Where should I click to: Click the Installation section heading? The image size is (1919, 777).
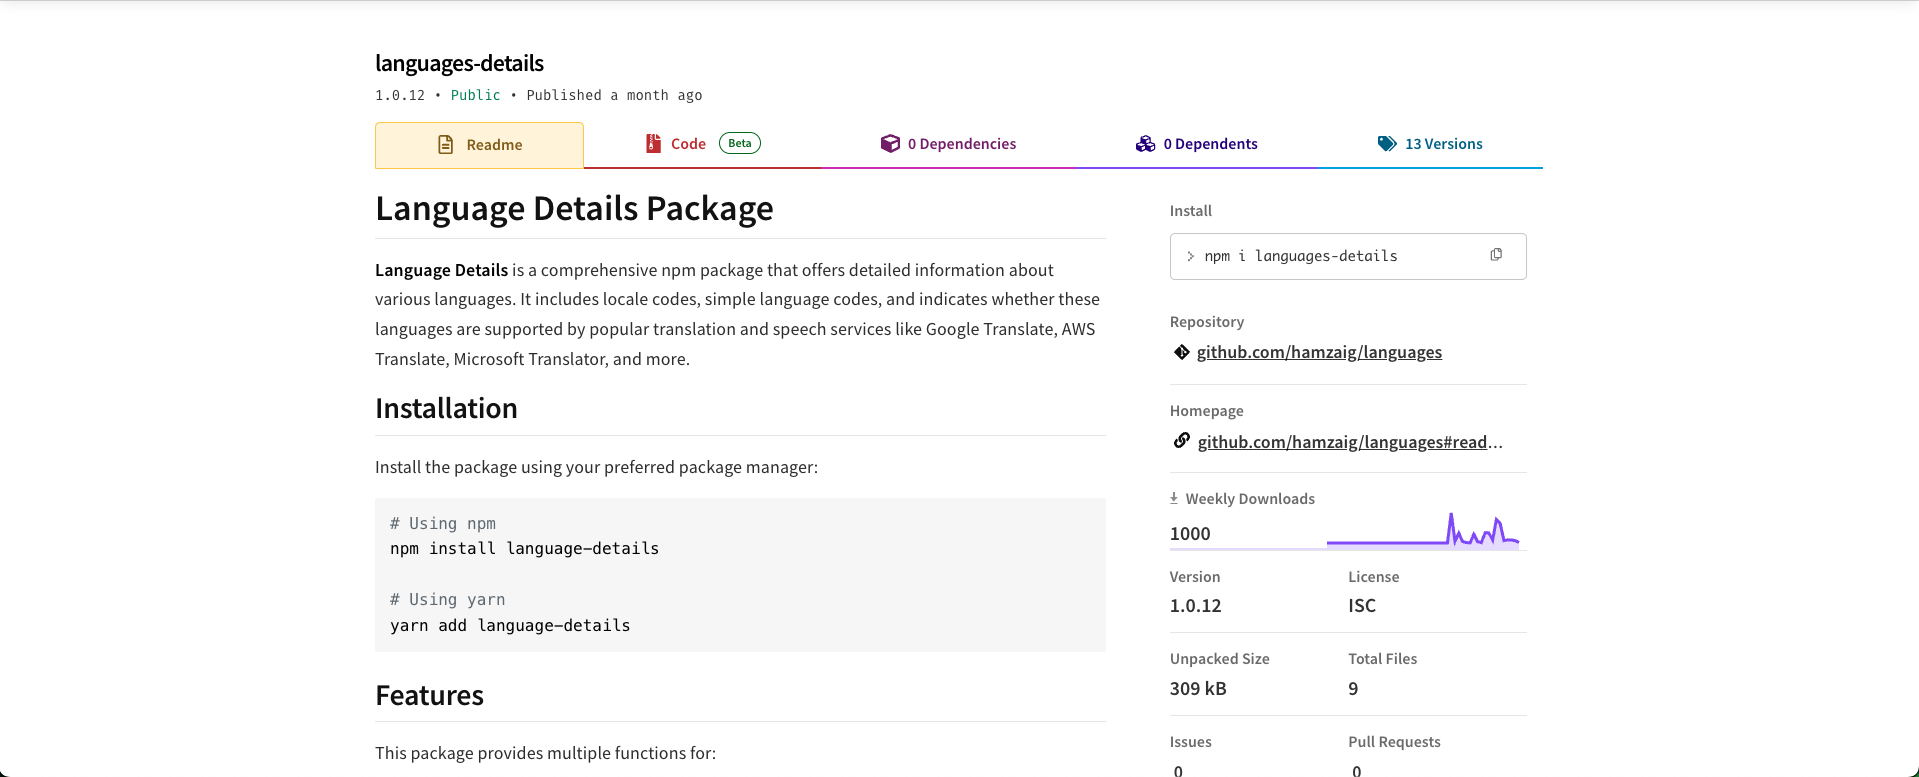point(446,408)
